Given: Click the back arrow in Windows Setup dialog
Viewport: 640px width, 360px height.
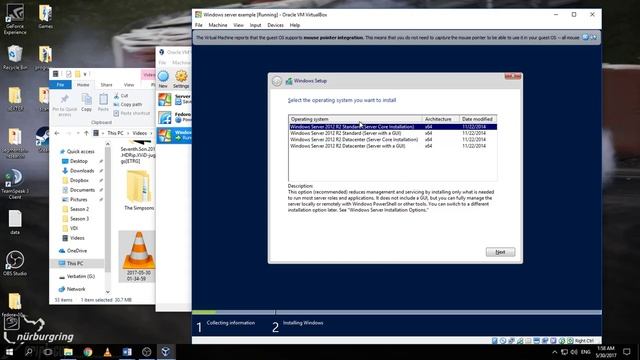Looking at the screenshot, I should 277,81.
